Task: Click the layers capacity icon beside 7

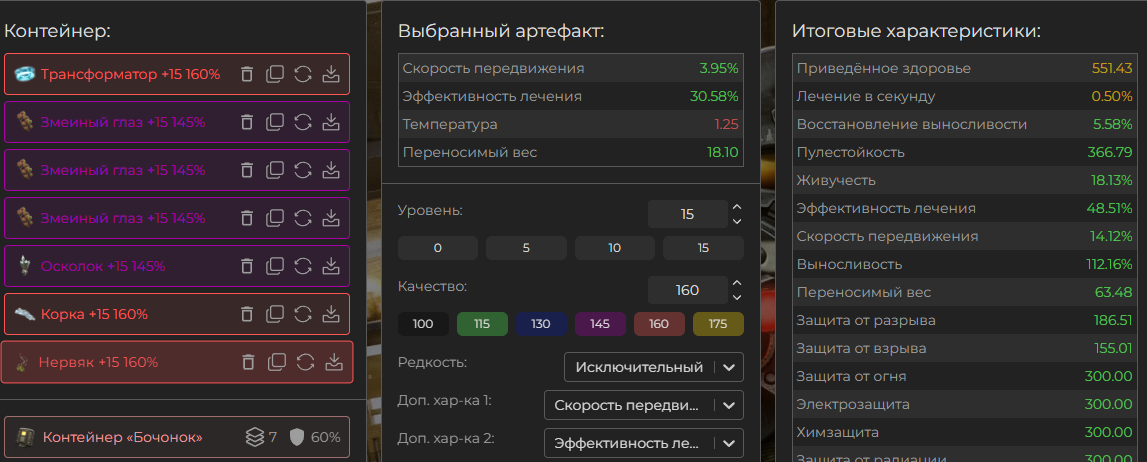Action: (255, 437)
